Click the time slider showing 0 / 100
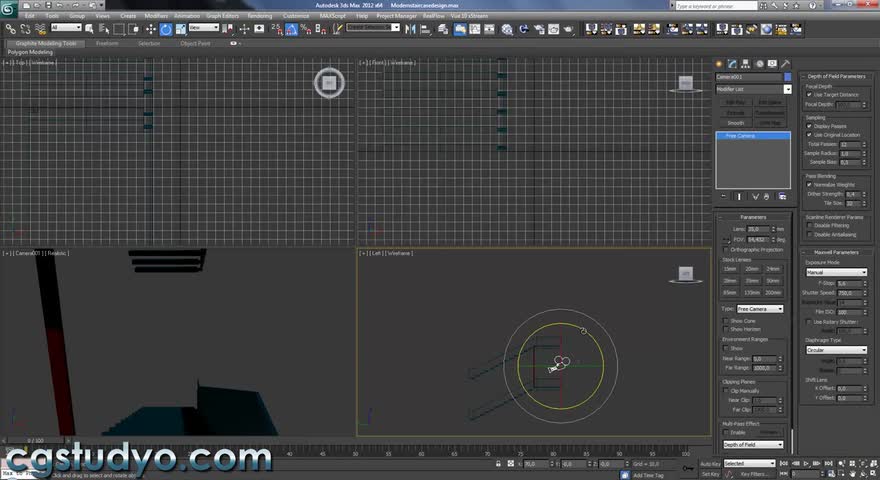 tap(35, 440)
